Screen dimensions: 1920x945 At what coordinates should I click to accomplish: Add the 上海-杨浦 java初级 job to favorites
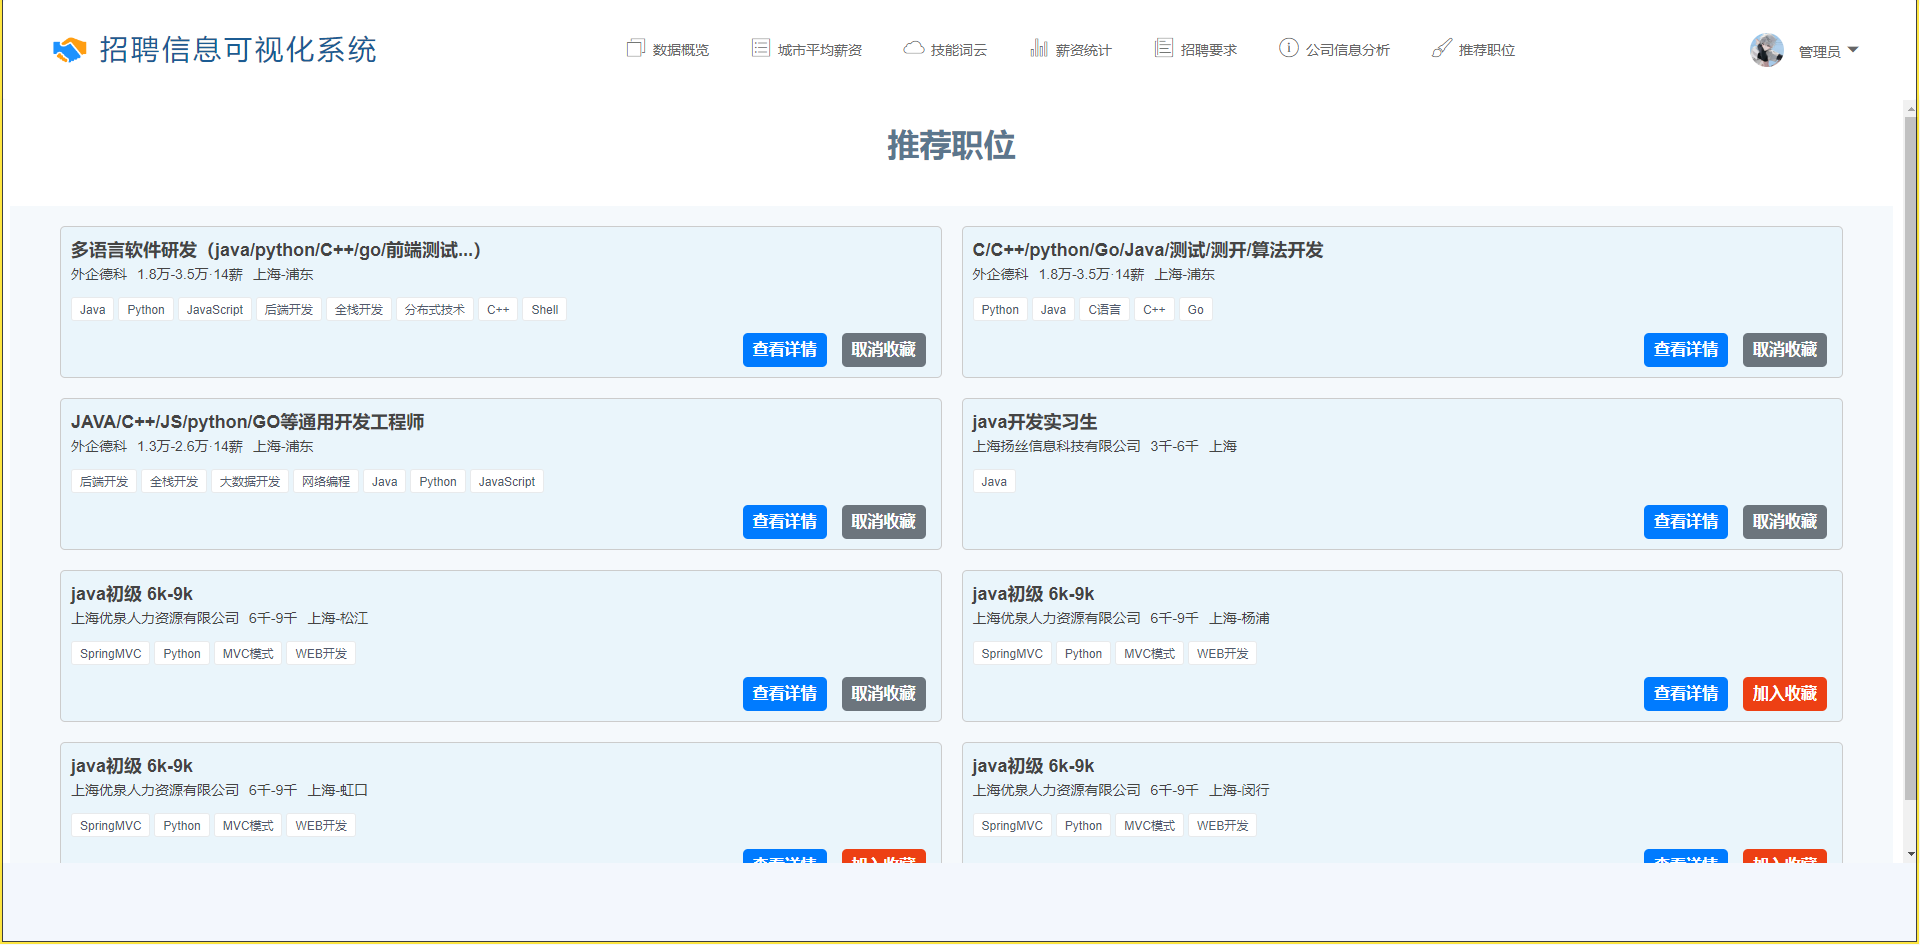[x=1785, y=694]
